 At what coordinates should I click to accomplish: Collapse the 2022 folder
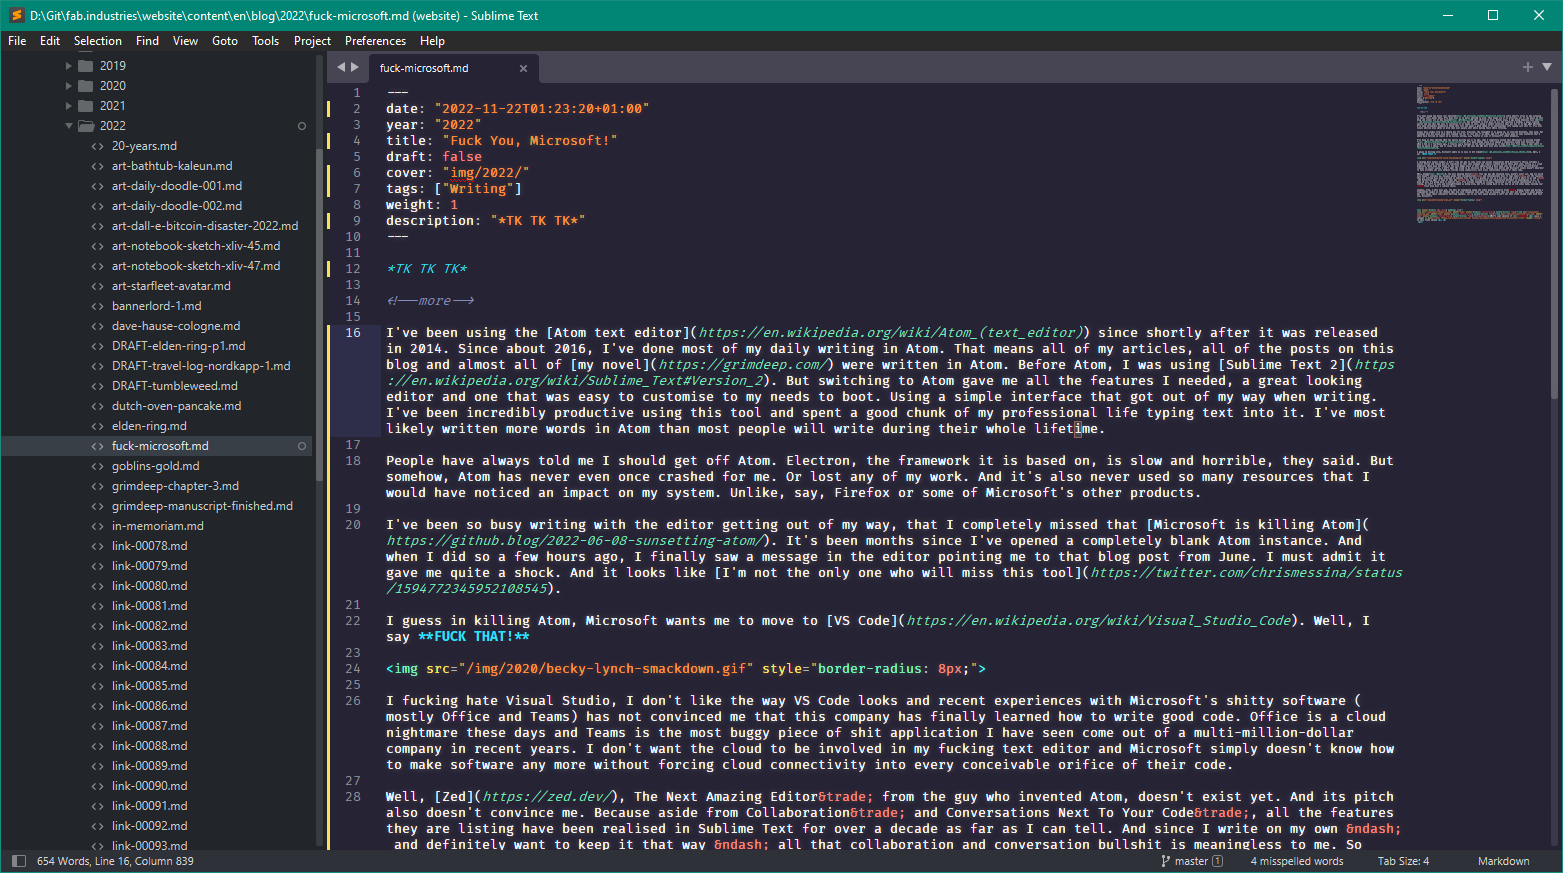coord(69,126)
